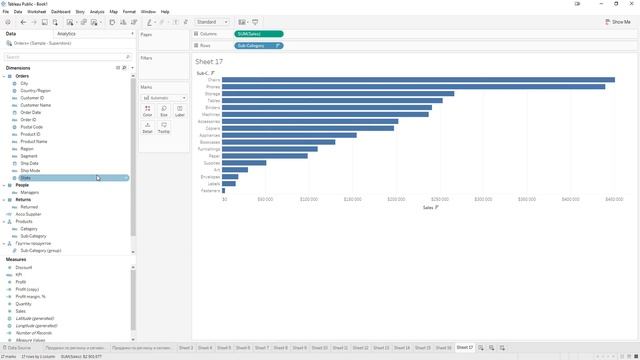Click the Color card in Marks

pos(147,111)
